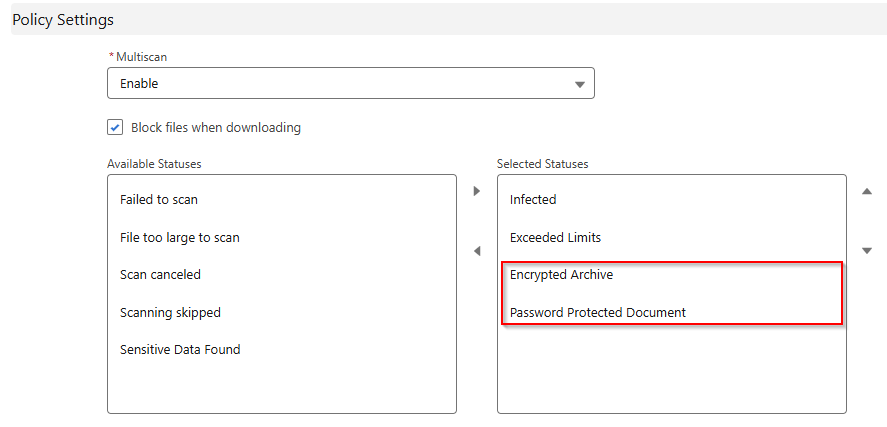Move the selected status up

(867, 191)
